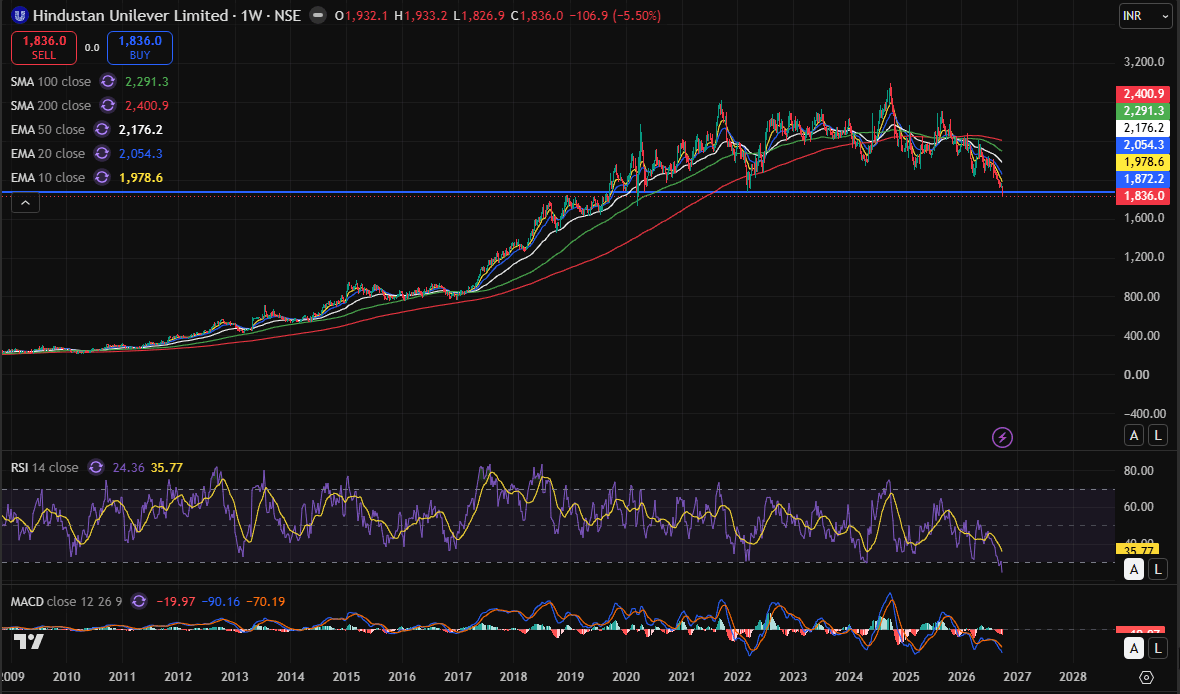
Task: Click the blue 2,054.3 price label
Action: pos(1143,145)
